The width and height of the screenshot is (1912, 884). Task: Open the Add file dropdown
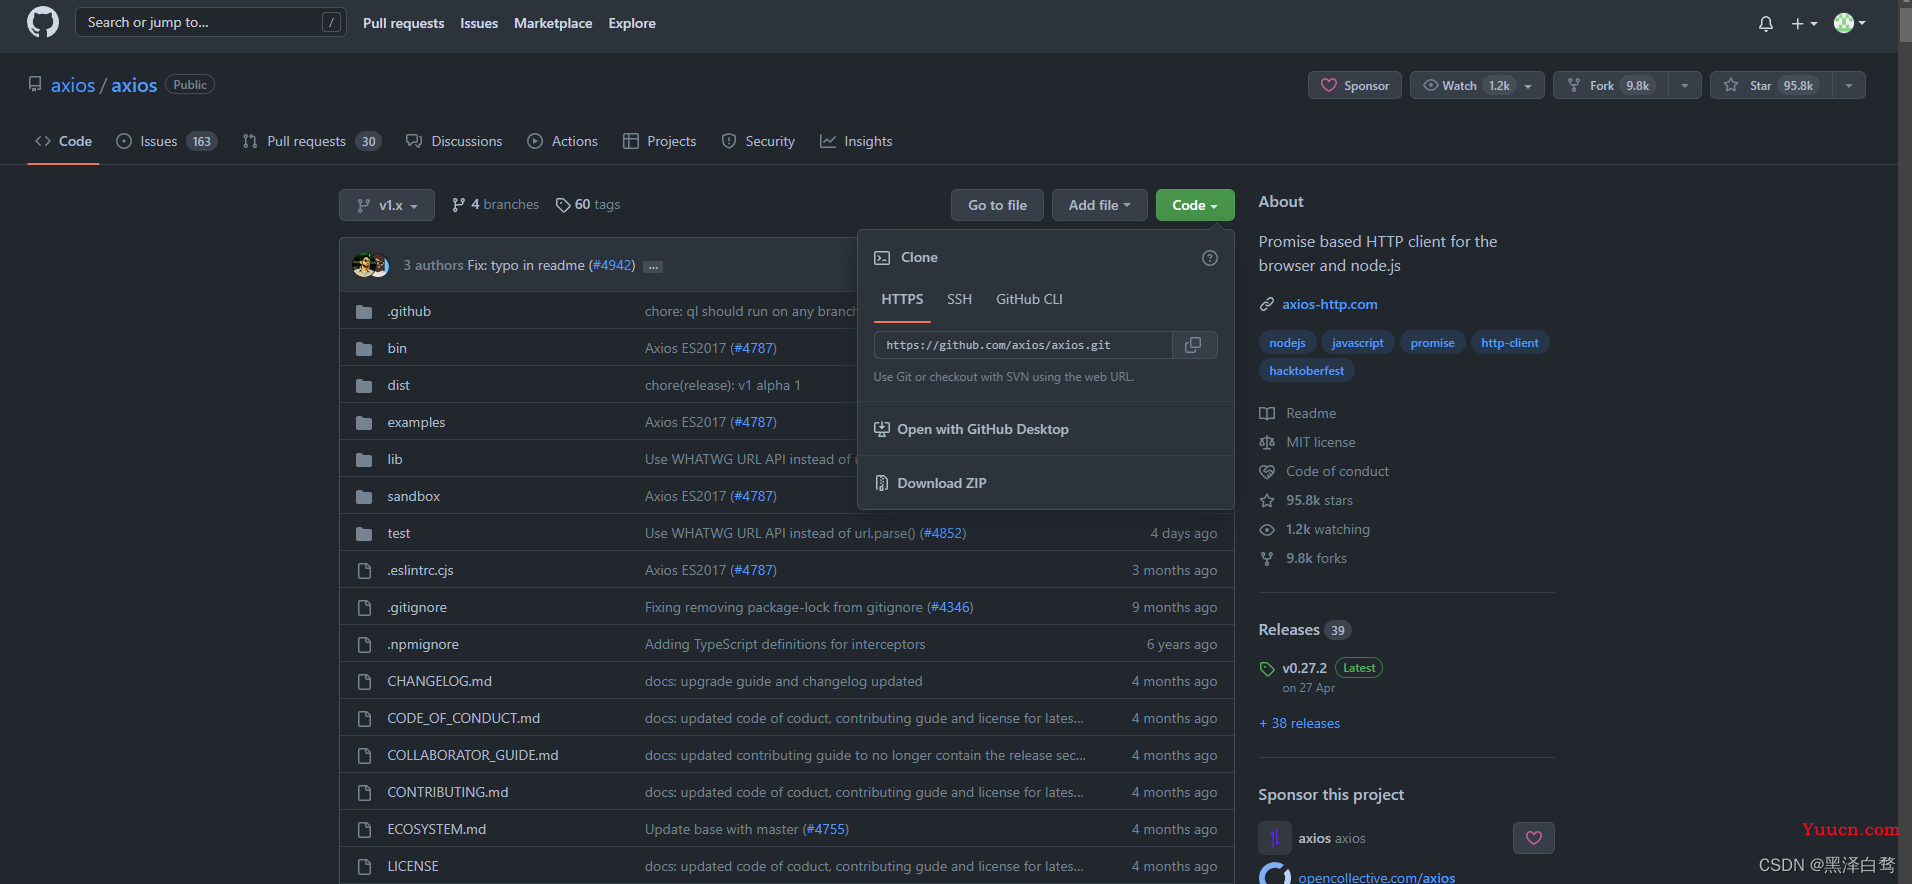(1099, 205)
